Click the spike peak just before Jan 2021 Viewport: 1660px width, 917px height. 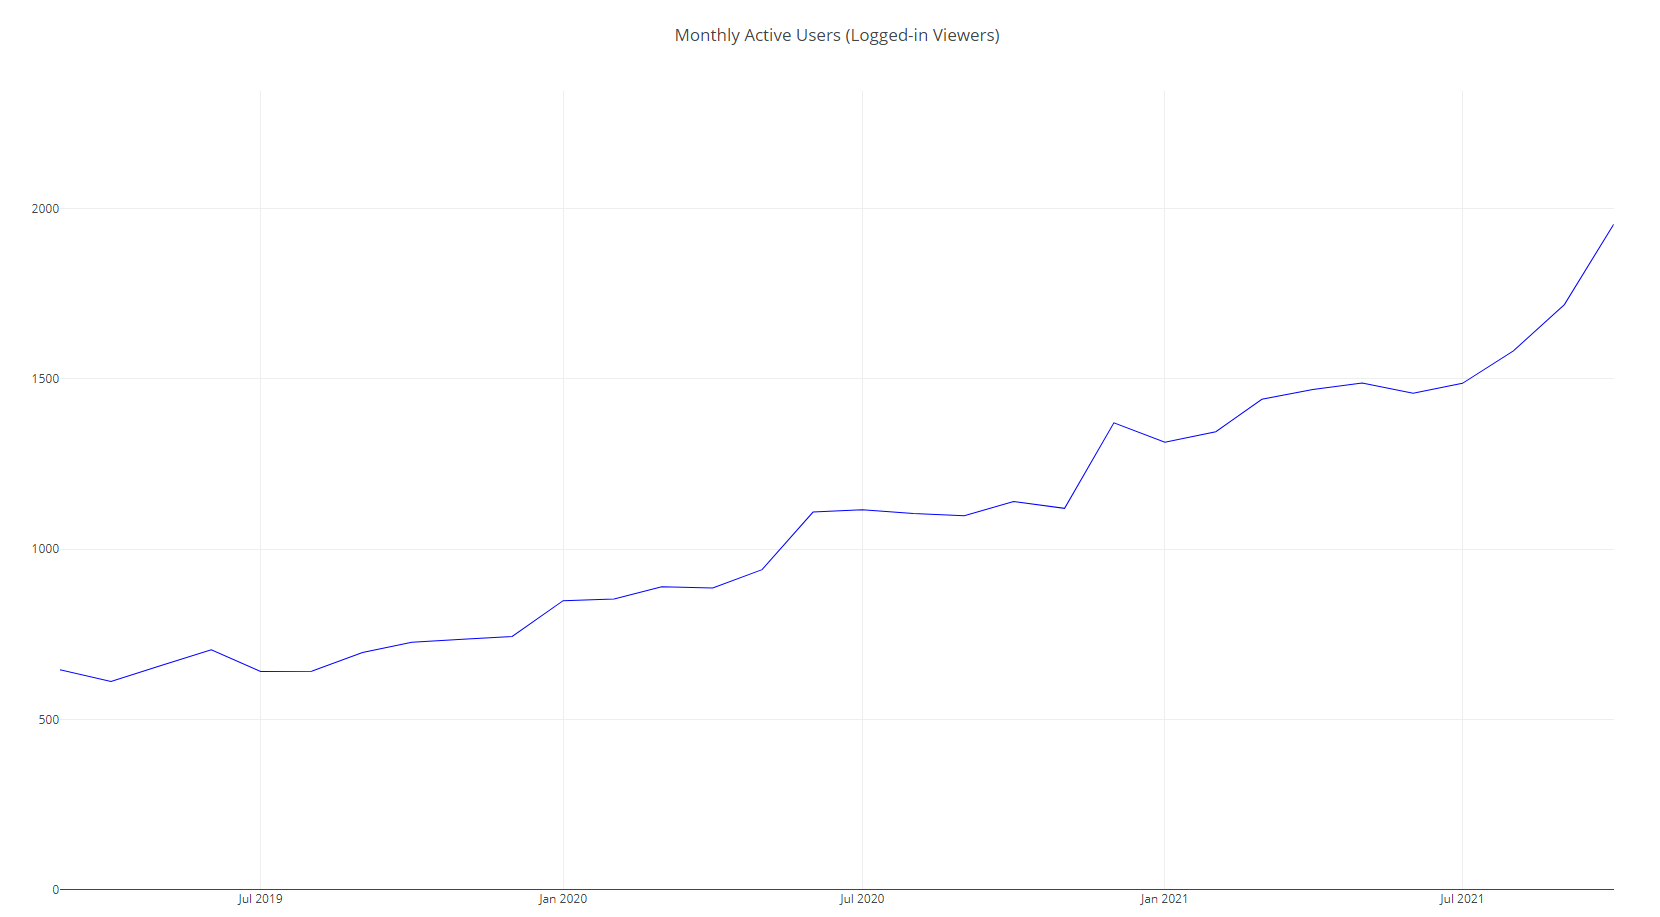point(1114,423)
